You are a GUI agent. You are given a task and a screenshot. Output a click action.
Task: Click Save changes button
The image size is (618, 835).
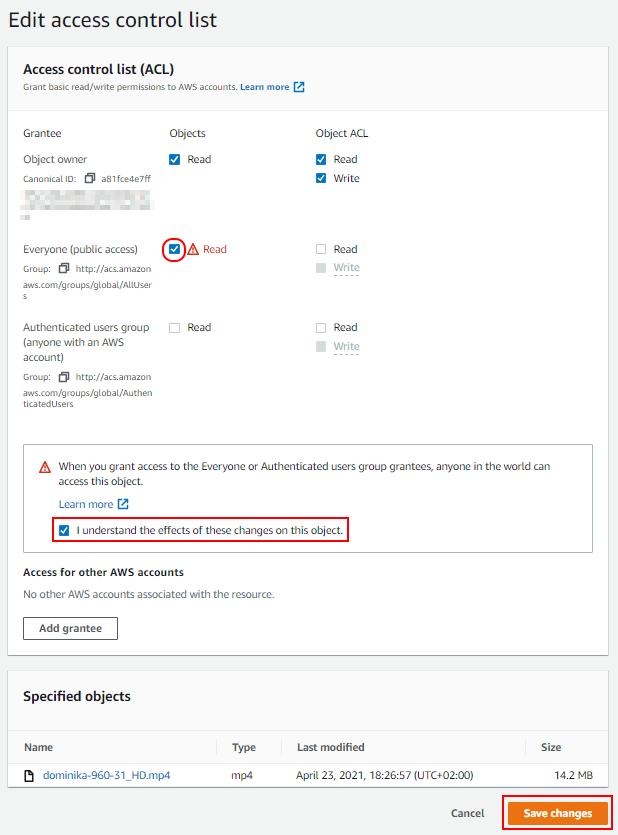click(x=557, y=813)
